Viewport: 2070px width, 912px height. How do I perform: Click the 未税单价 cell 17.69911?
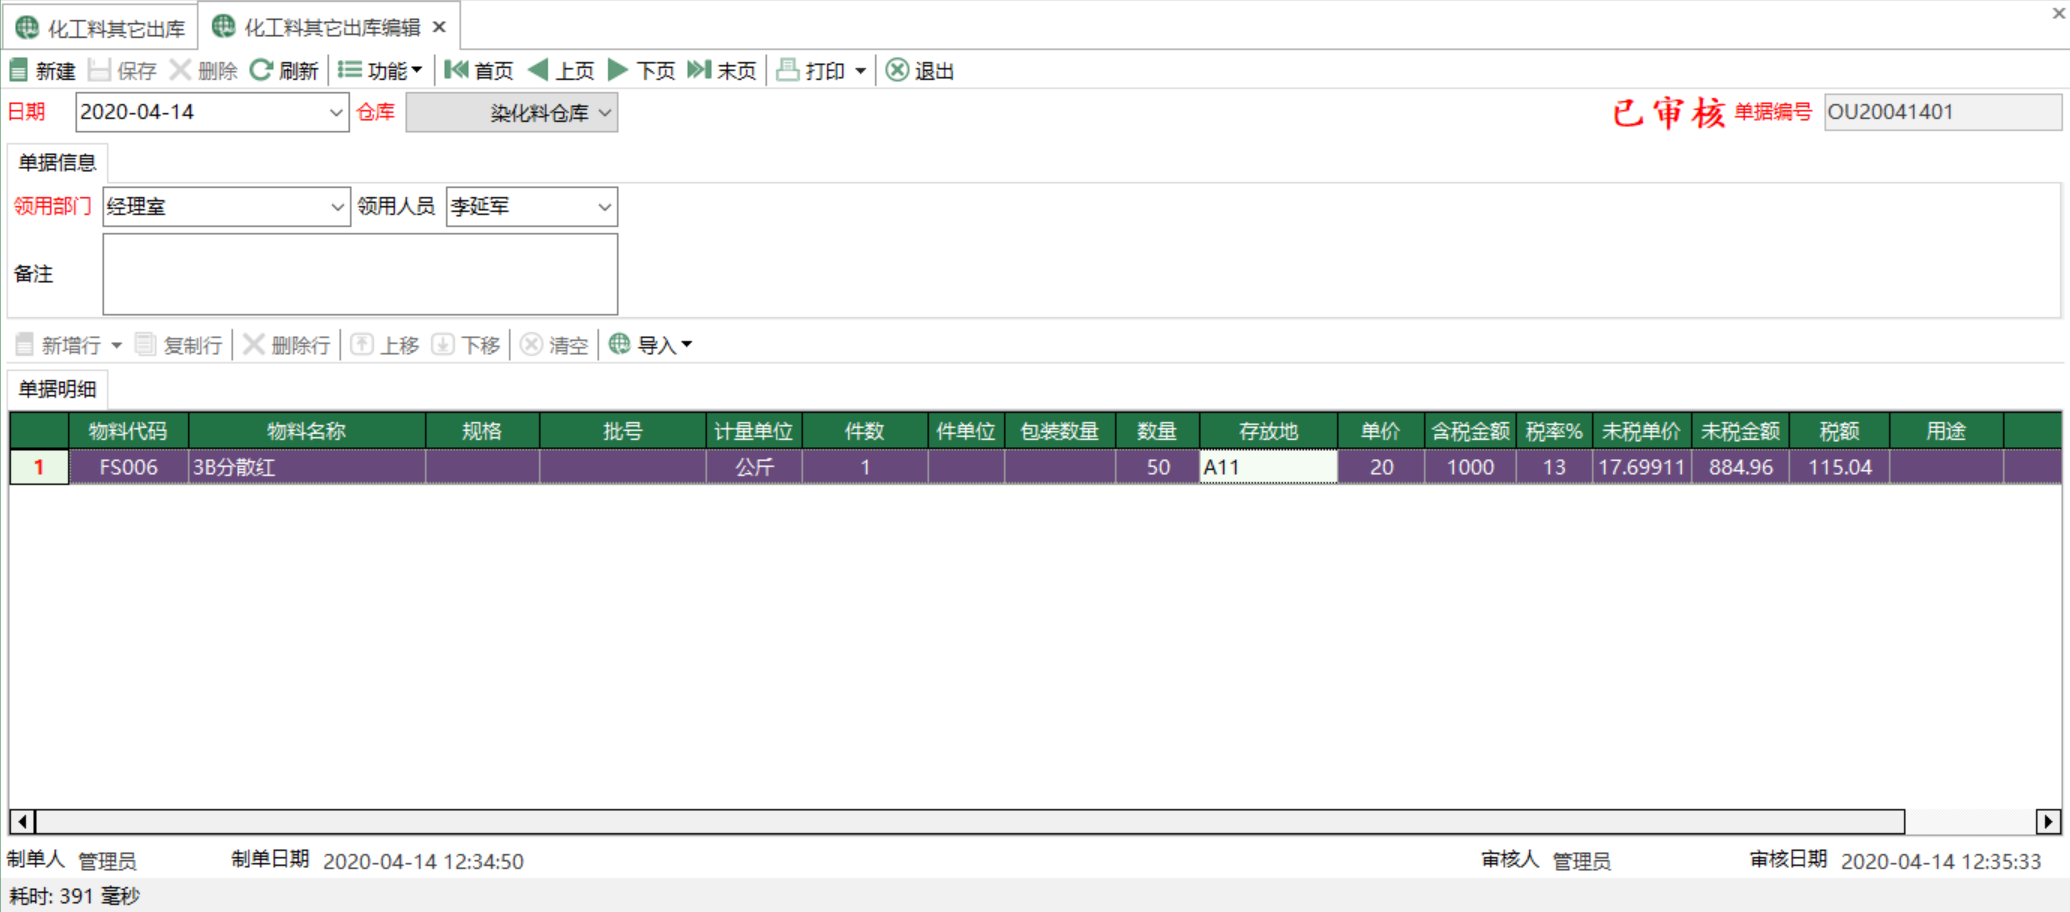[x=1642, y=467]
